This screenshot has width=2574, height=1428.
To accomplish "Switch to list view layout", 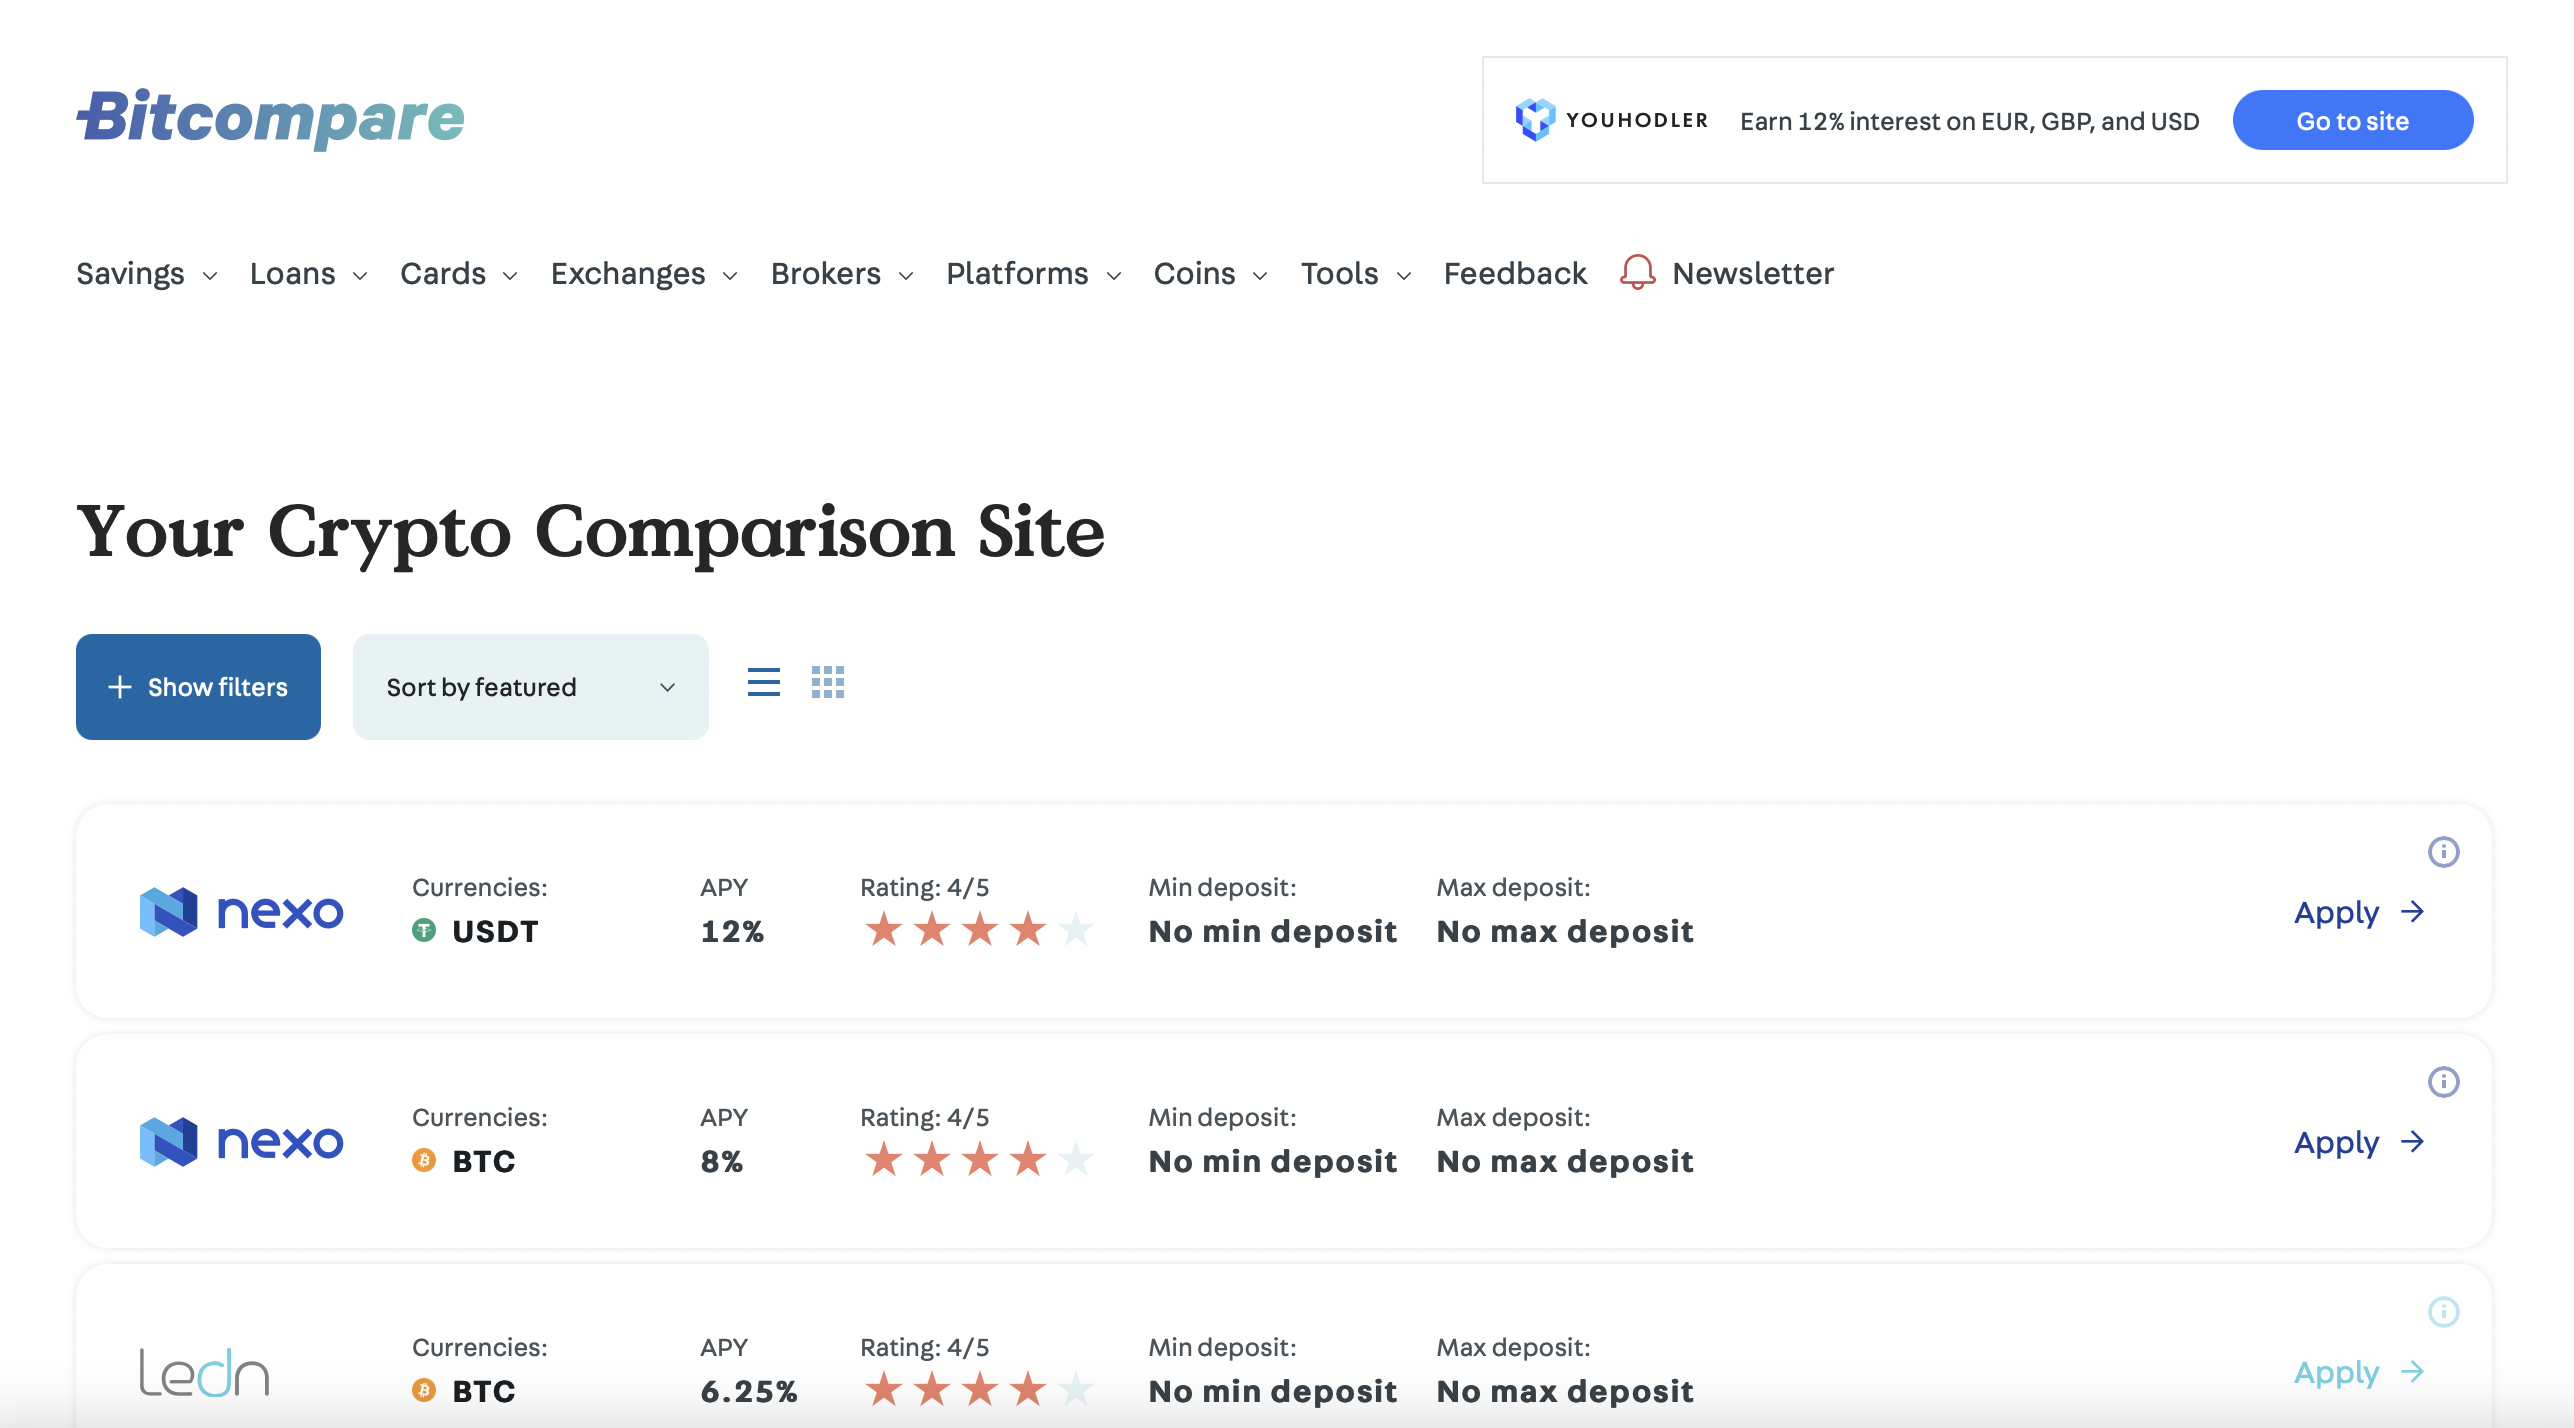I will click(764, 682).
